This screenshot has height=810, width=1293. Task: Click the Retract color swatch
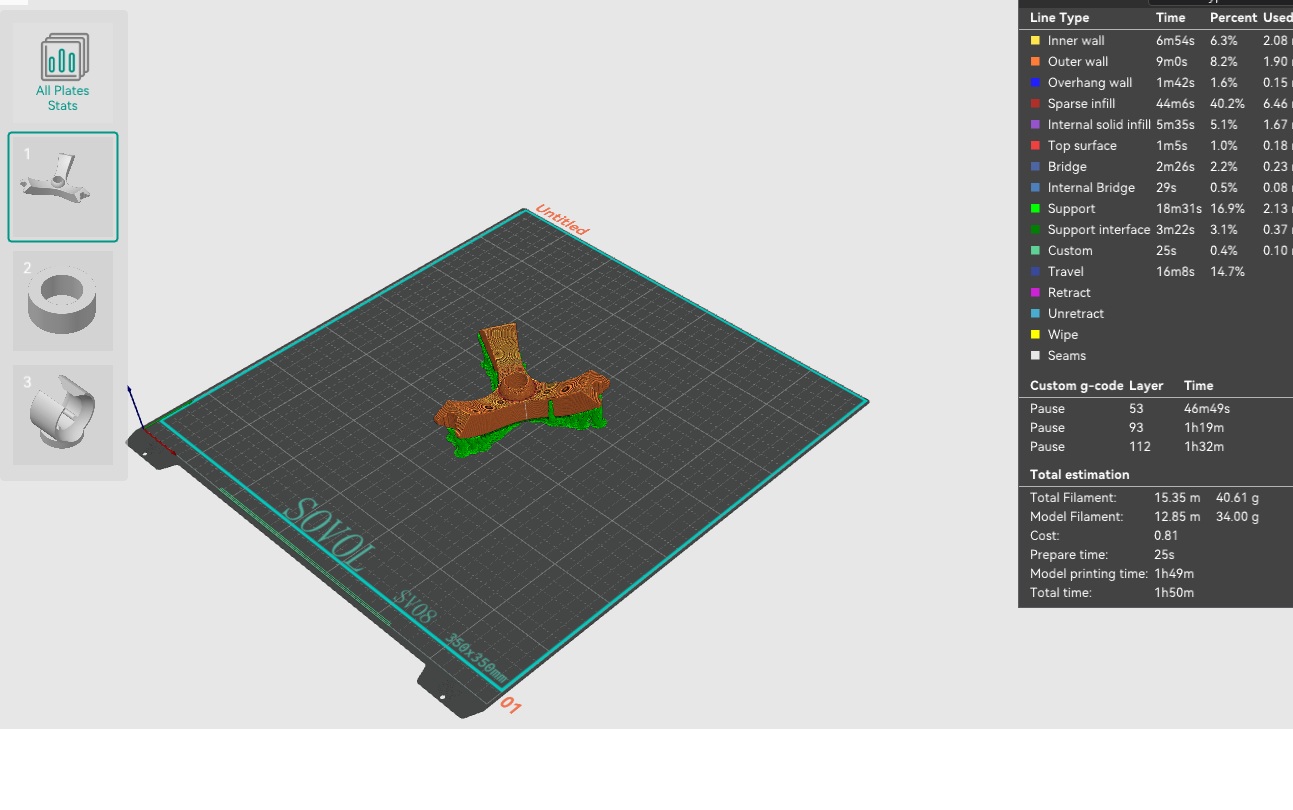coord(1035,293)
